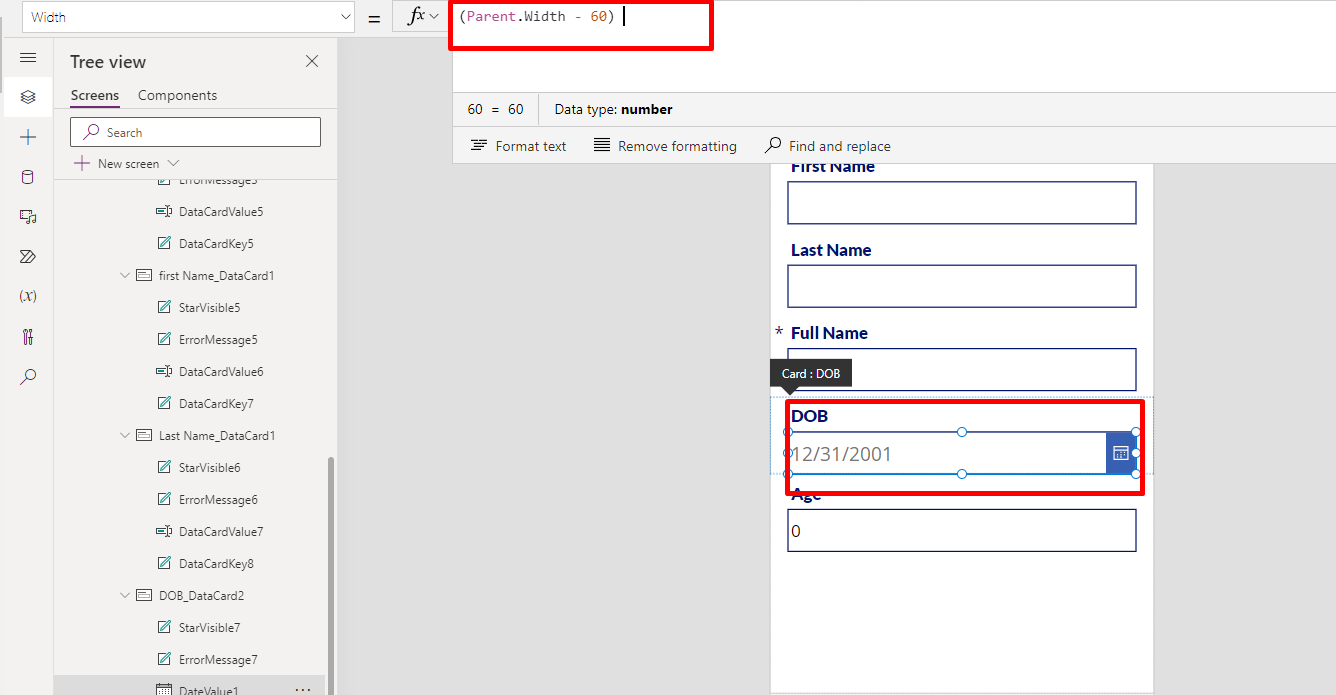Select Last Name_DataCard1 tree item
This screenshot has width=1336, height=695.
click(216, 436)
